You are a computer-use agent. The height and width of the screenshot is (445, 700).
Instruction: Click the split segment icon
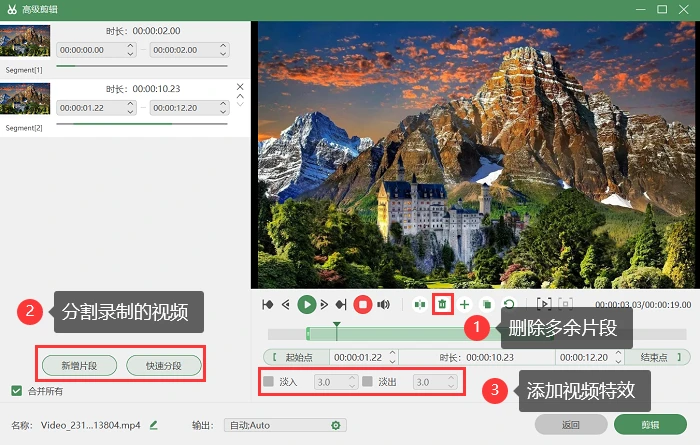(x=420, y=305)
